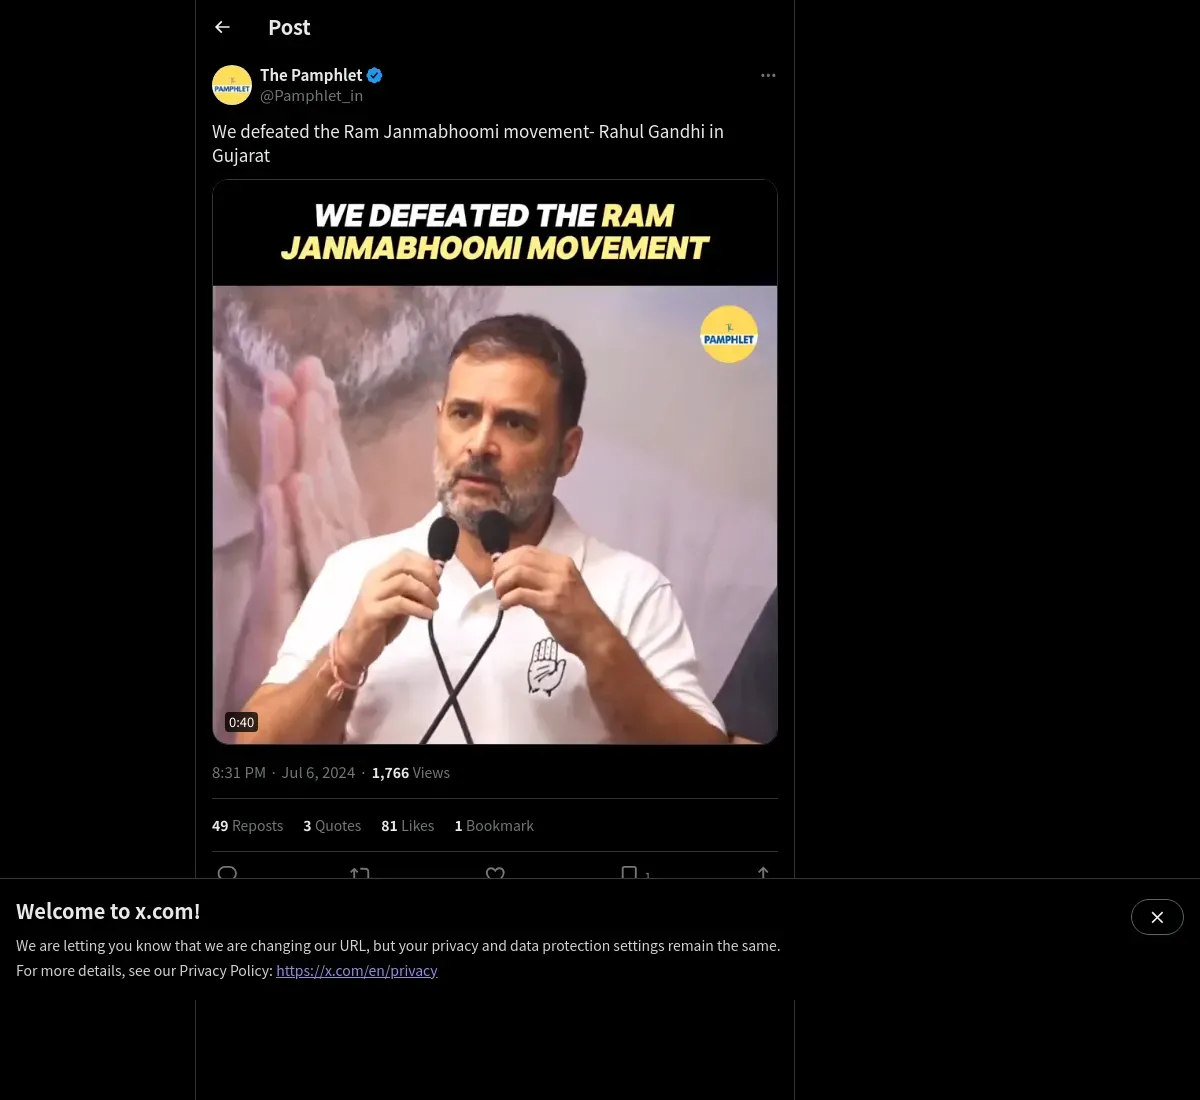The height and width of the screenshot is (1100, 1200).
Task: Open the three-dot more options menu
Action: pyautogui.click(x=768, y=75)
